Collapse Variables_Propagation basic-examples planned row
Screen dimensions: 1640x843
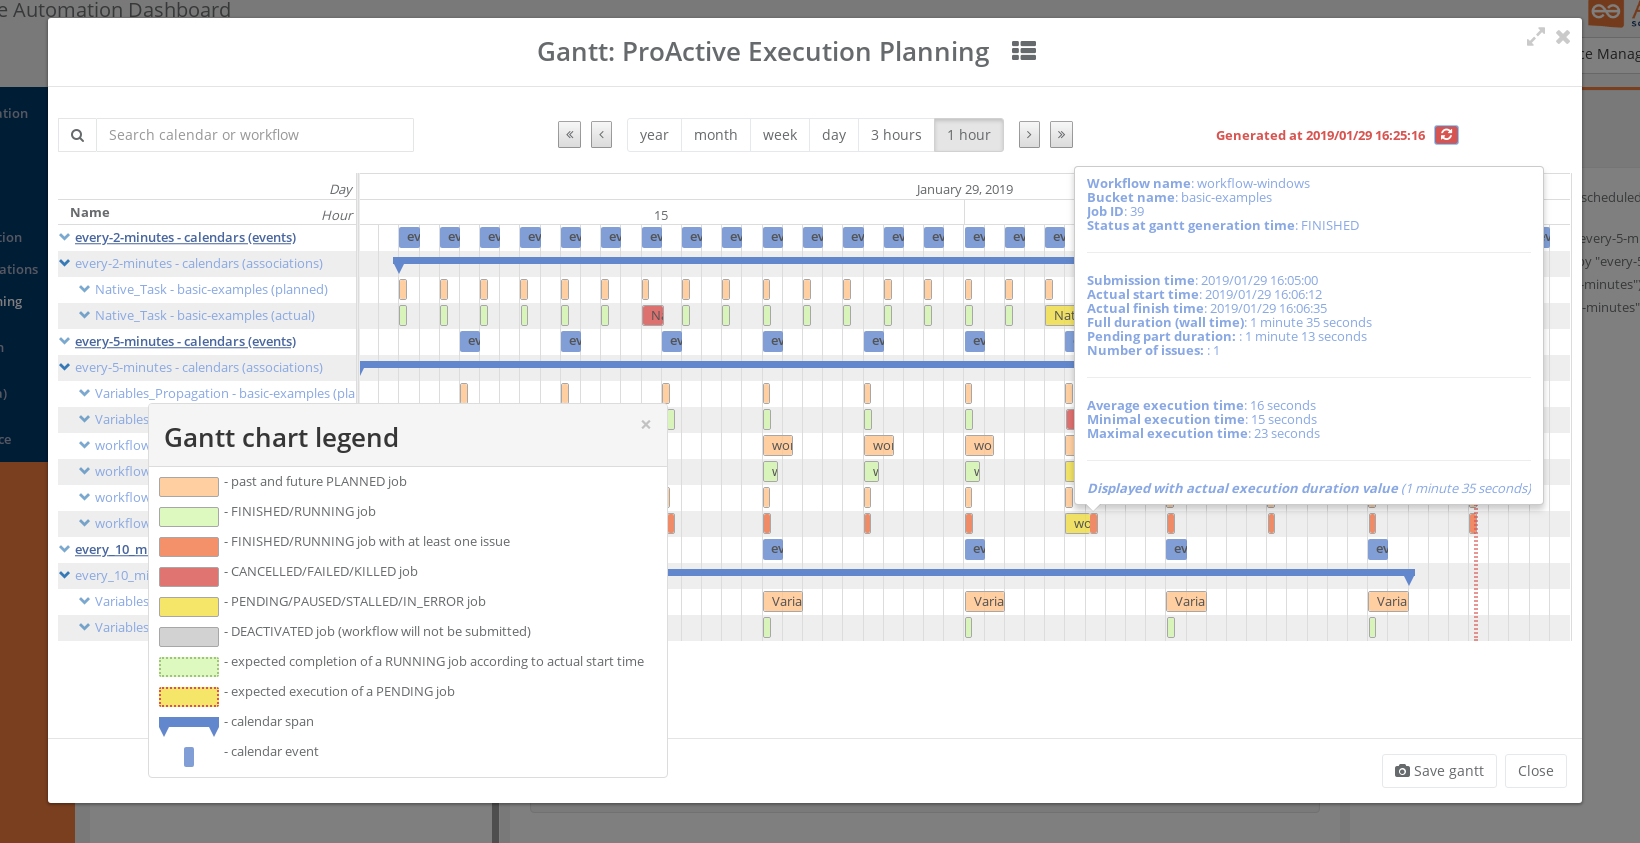click(x=85, y=393)
